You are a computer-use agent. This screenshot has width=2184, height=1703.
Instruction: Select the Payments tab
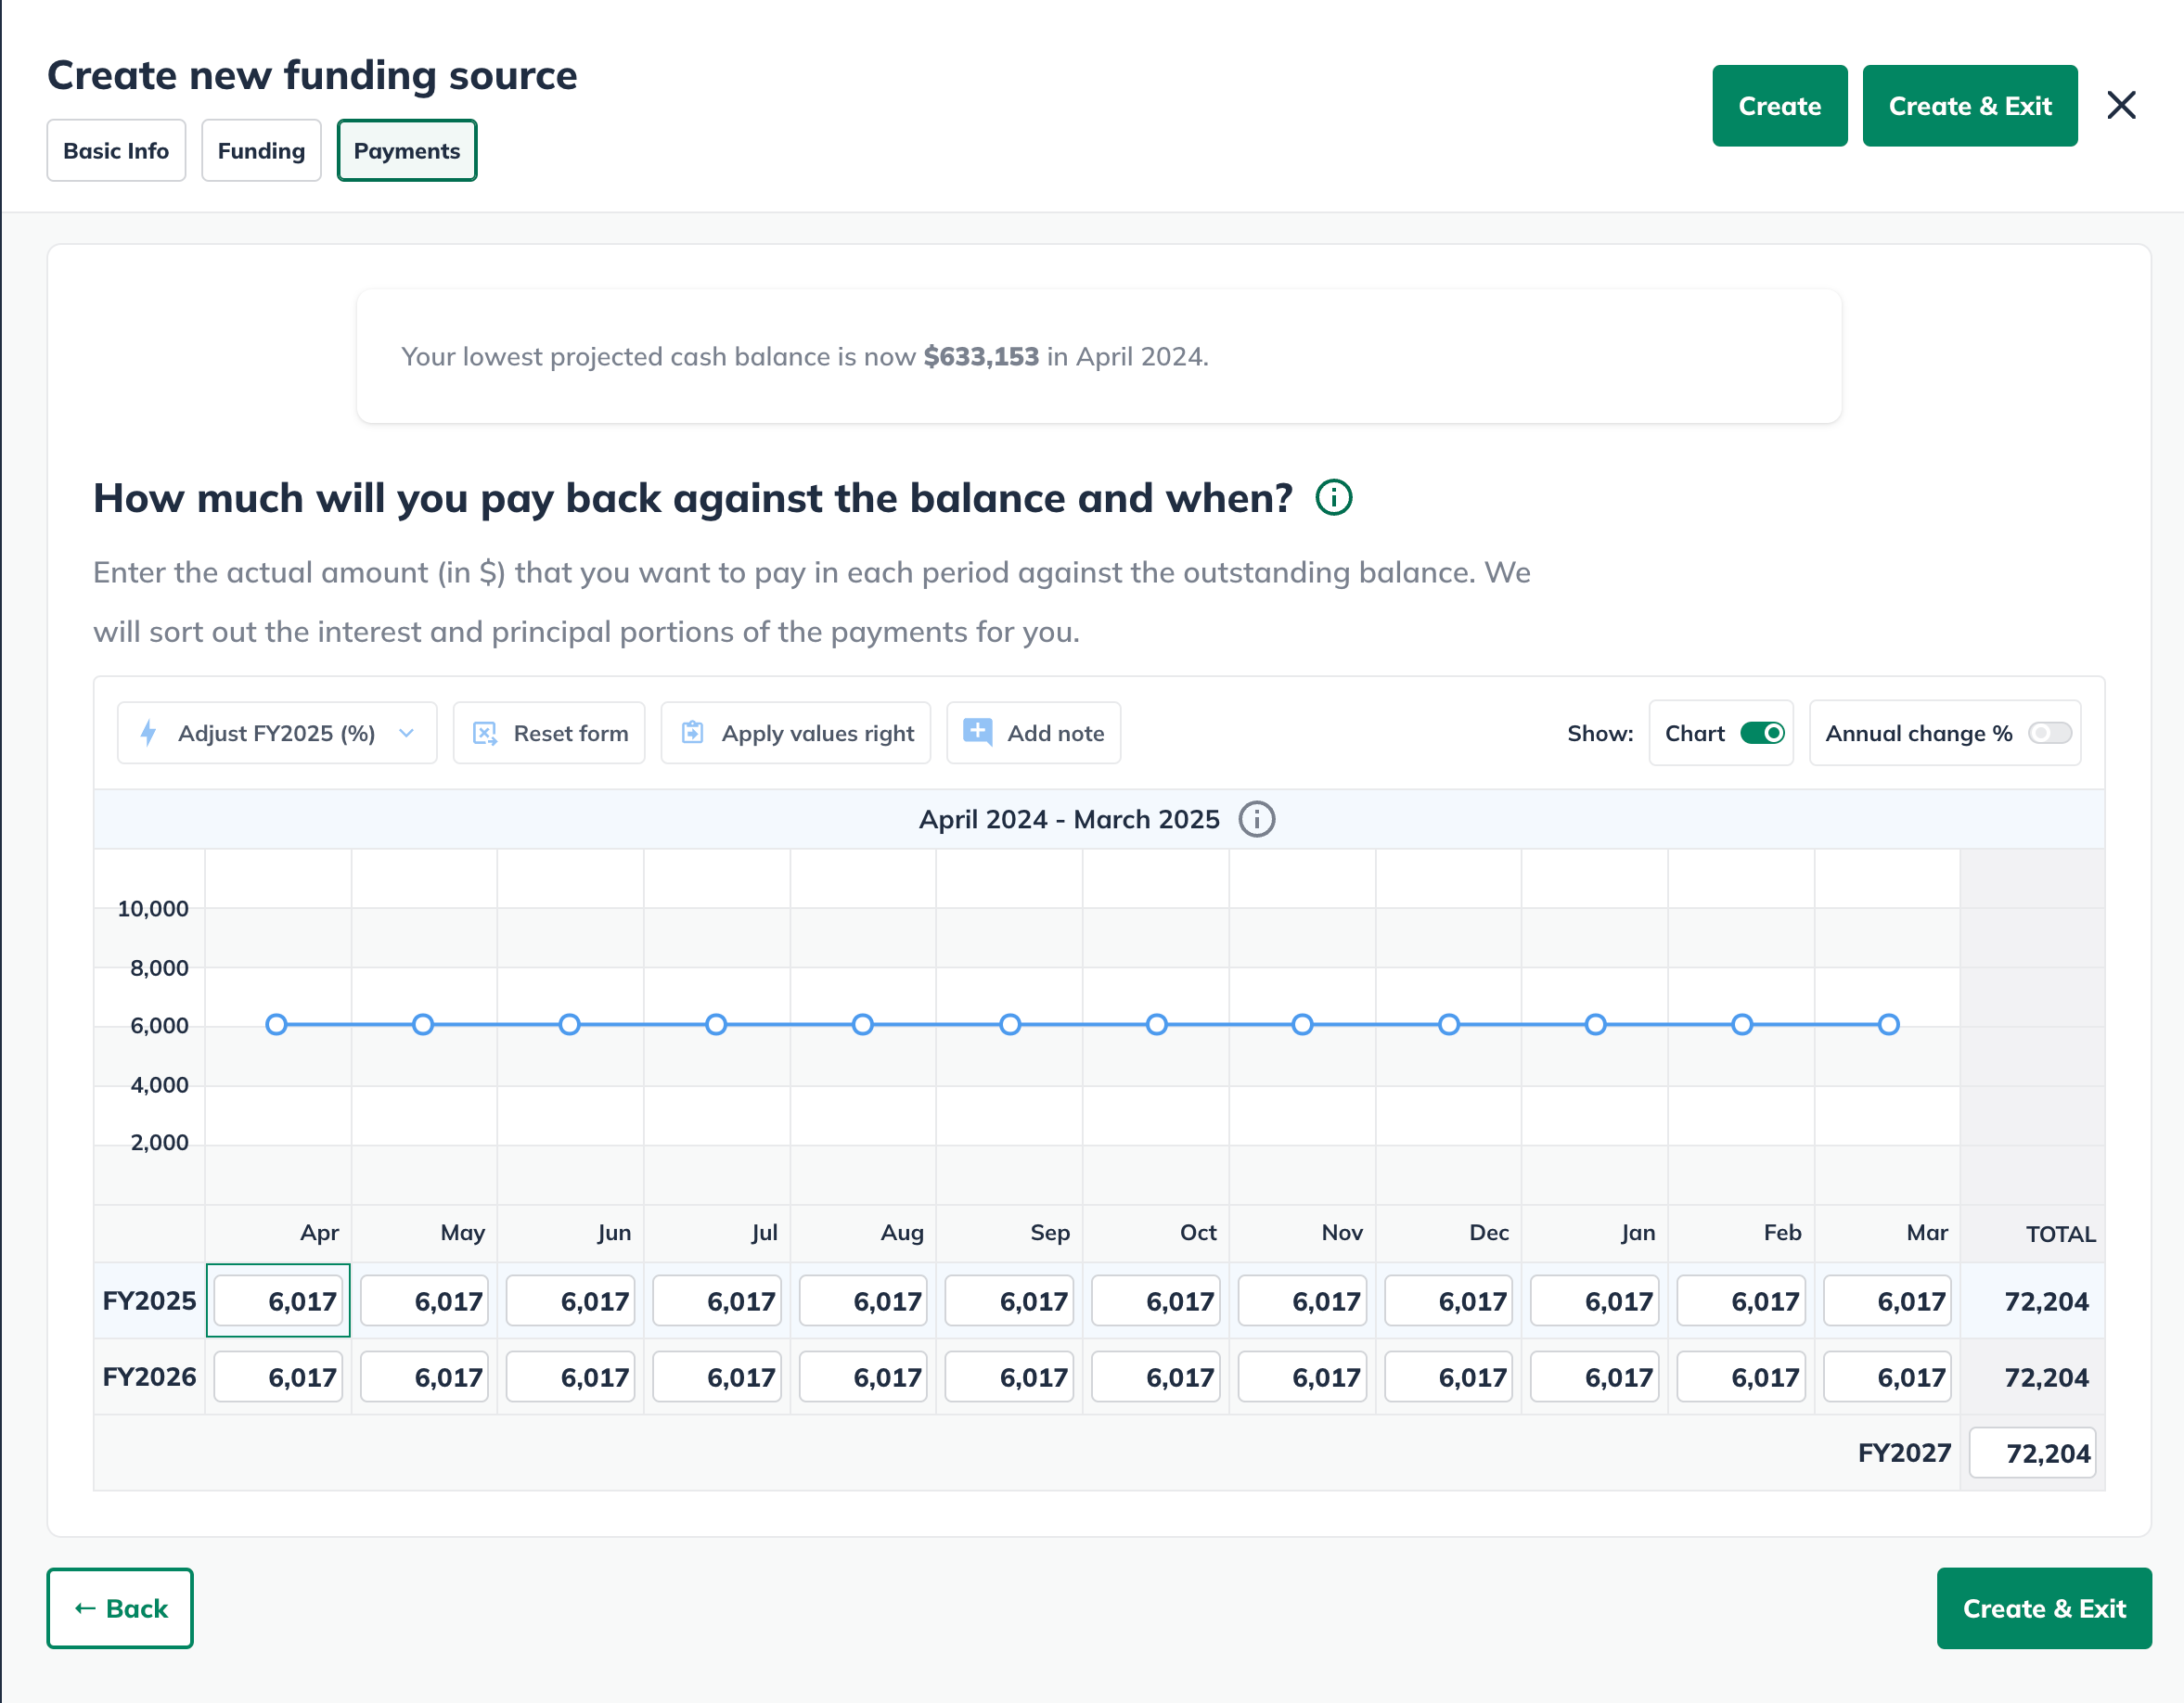pyautogui.click(x=407, y=151)
